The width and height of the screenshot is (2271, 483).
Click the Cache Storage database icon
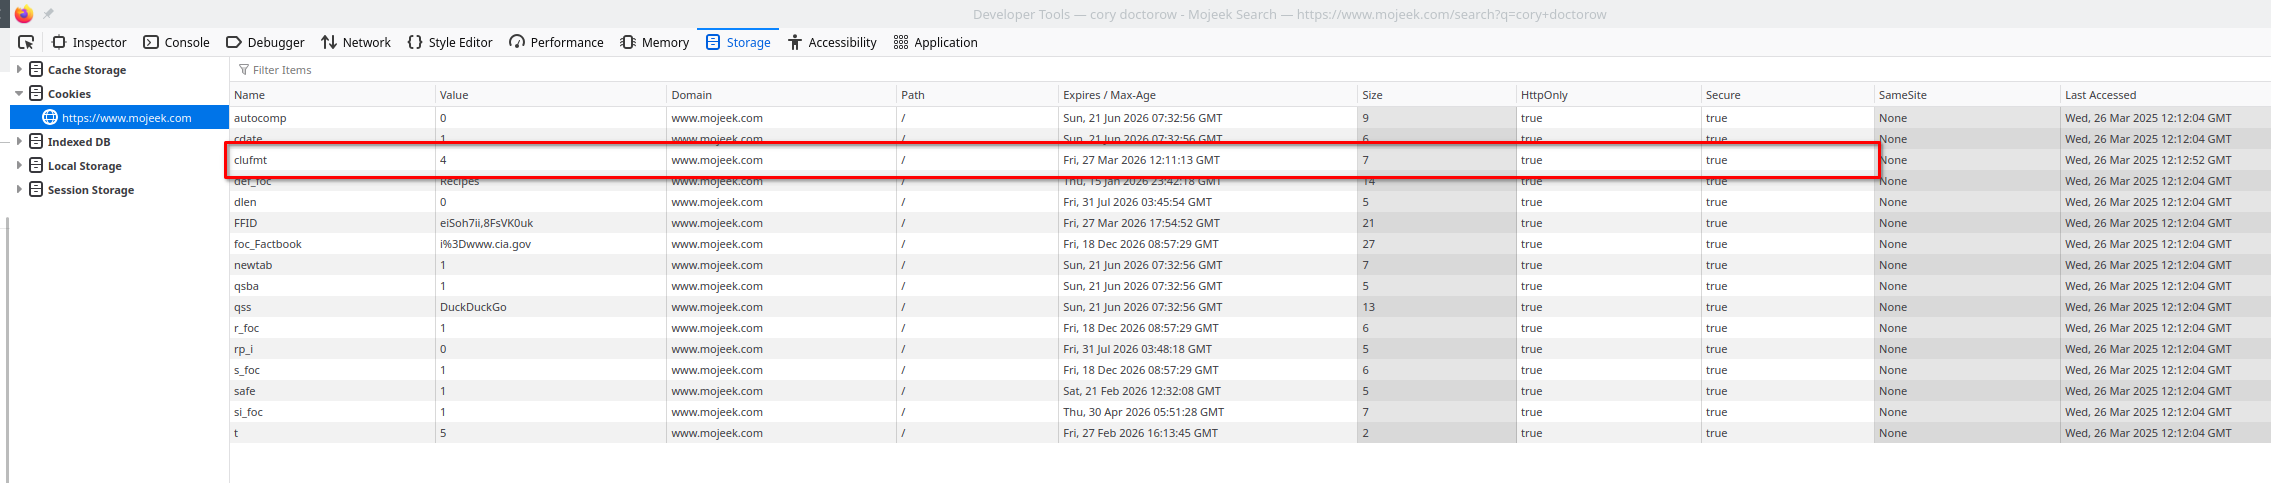[x=36, y=69]
